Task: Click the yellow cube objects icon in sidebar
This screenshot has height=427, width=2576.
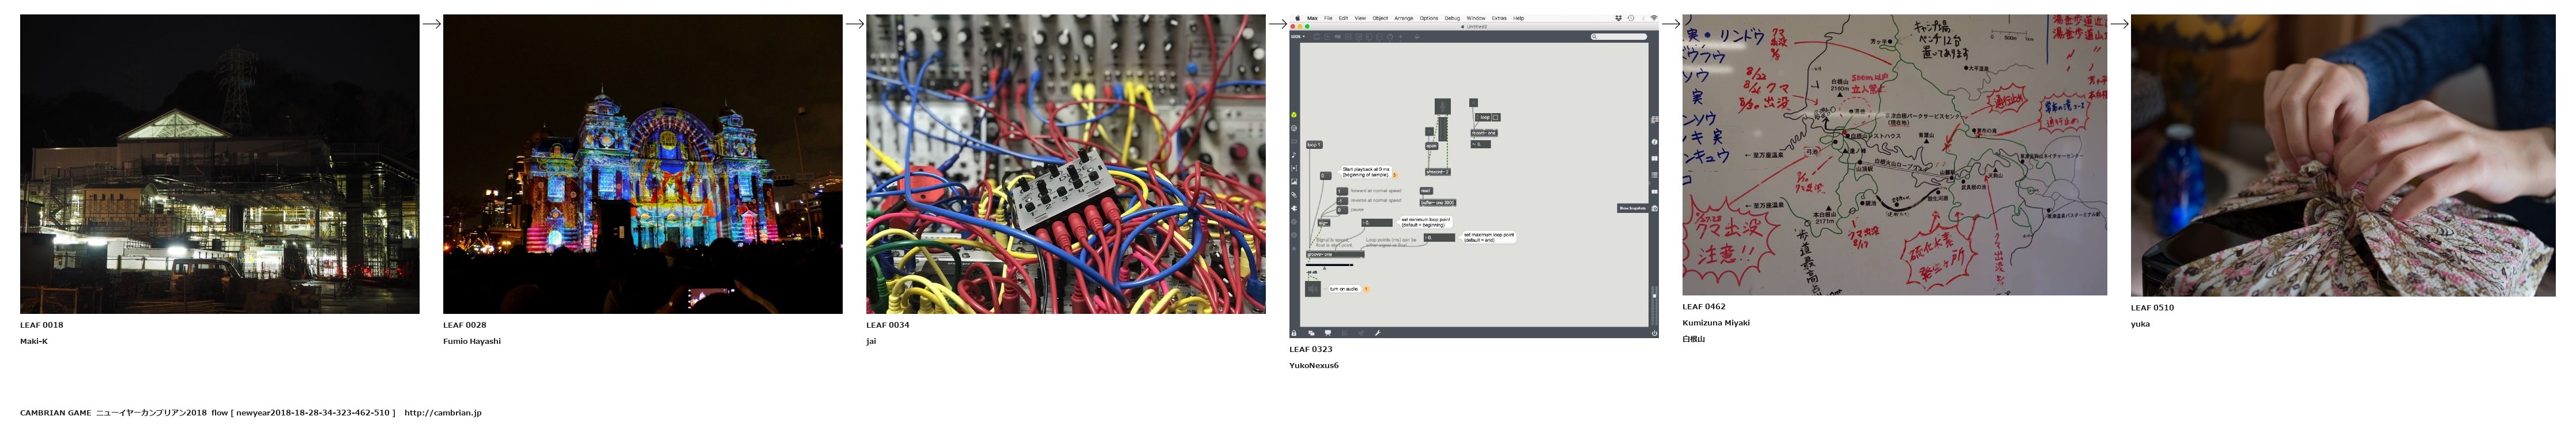Action: pos(1294,115)
